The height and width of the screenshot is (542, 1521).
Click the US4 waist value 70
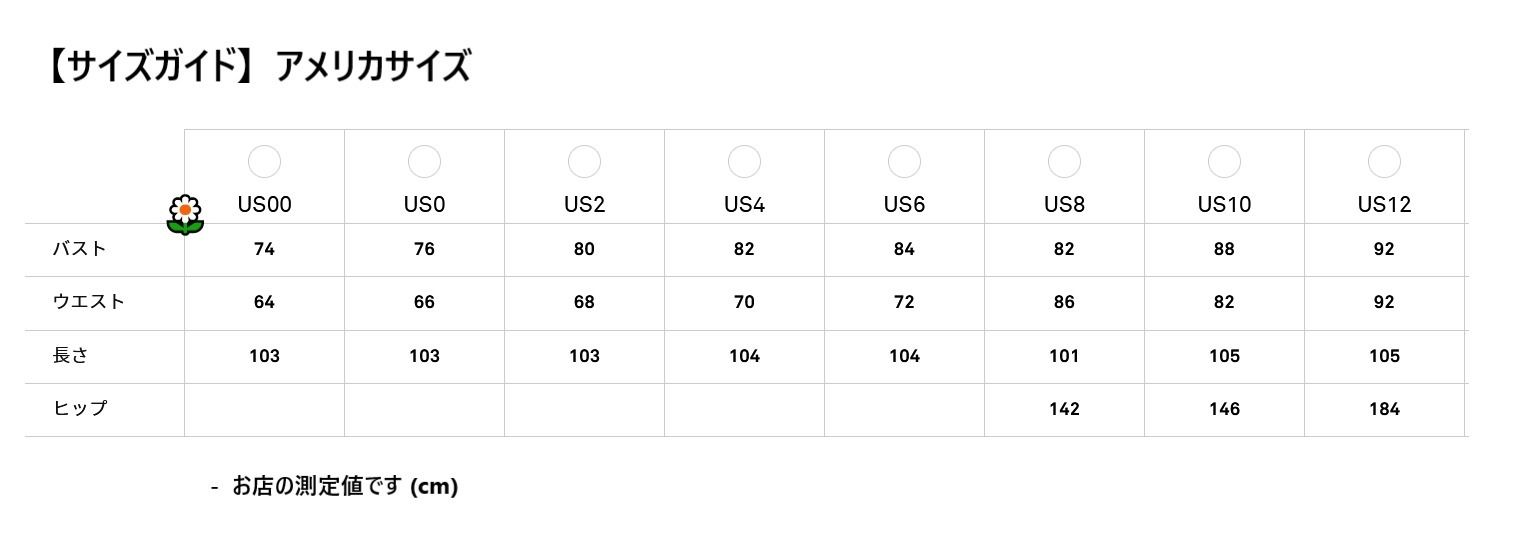[744, 302]
